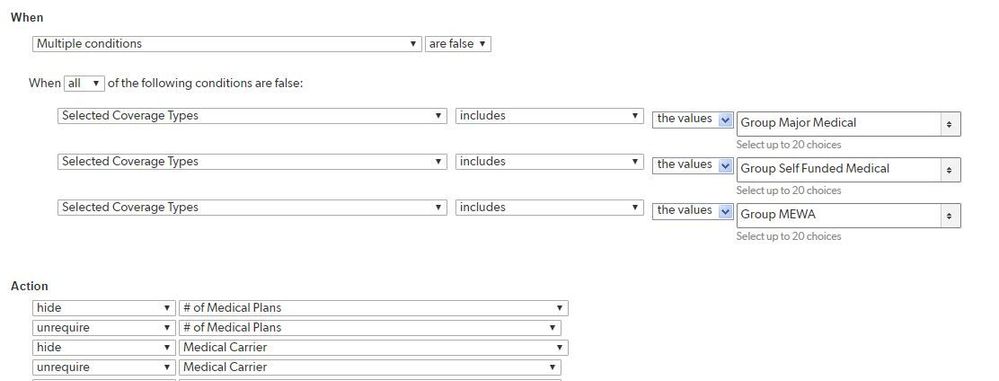Screen dimensions: 999x381
Task: Open first Selected Coverage Types dropdown
Action: (252, 116)
